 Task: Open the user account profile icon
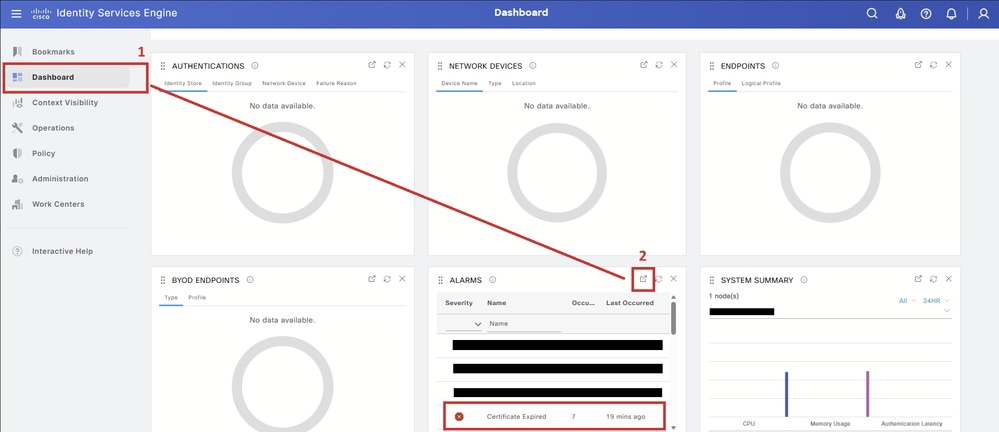pos(983,13)
